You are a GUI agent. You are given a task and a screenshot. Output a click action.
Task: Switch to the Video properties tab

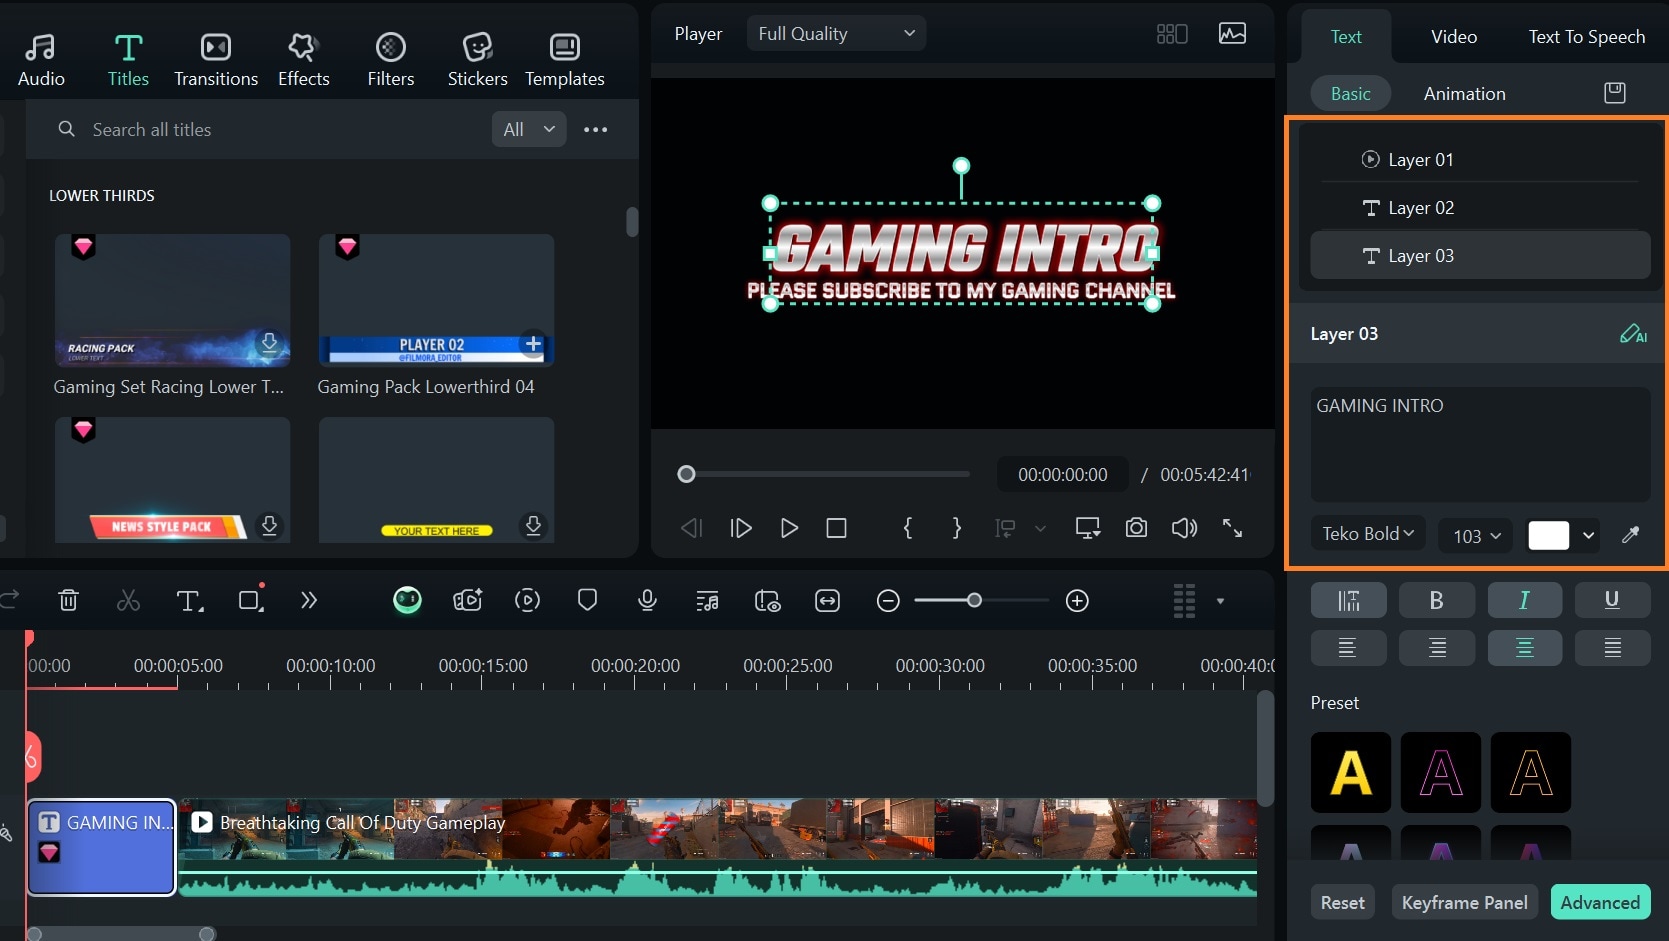(x=1454, y=36)
